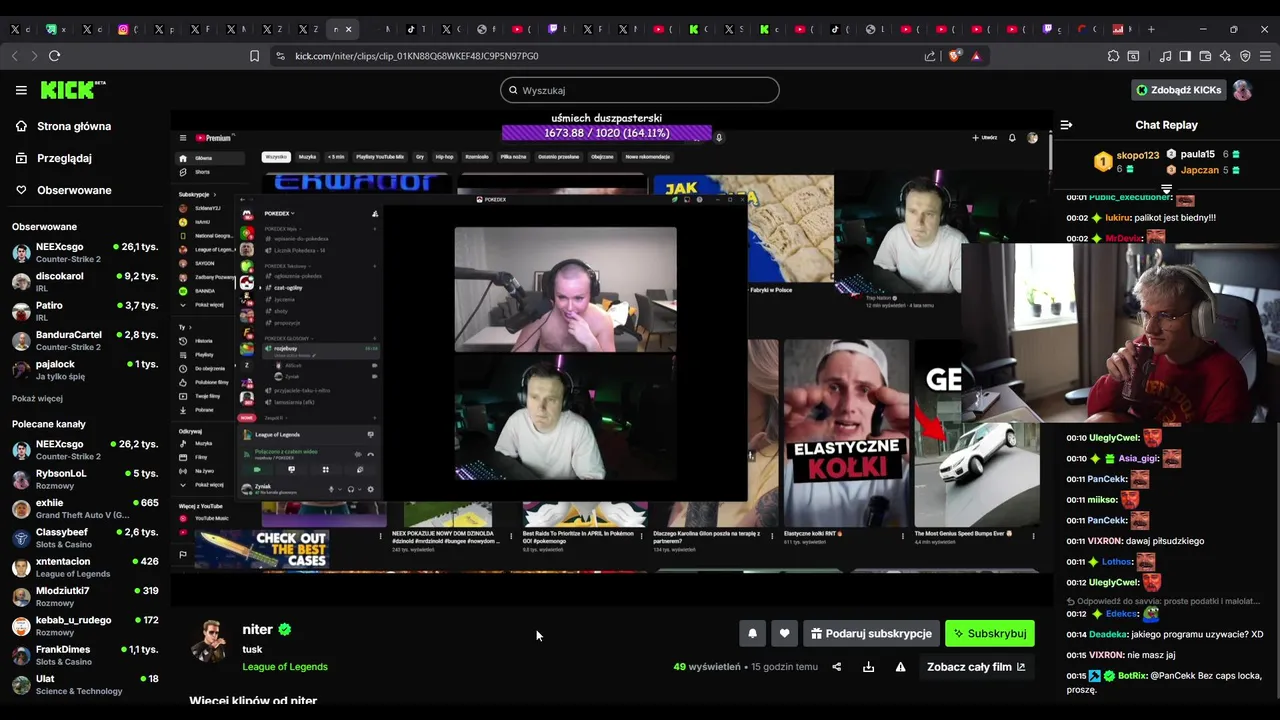1280x720 pixels.
Task: Click username lukiru in chat
Action: (1117, 217)
